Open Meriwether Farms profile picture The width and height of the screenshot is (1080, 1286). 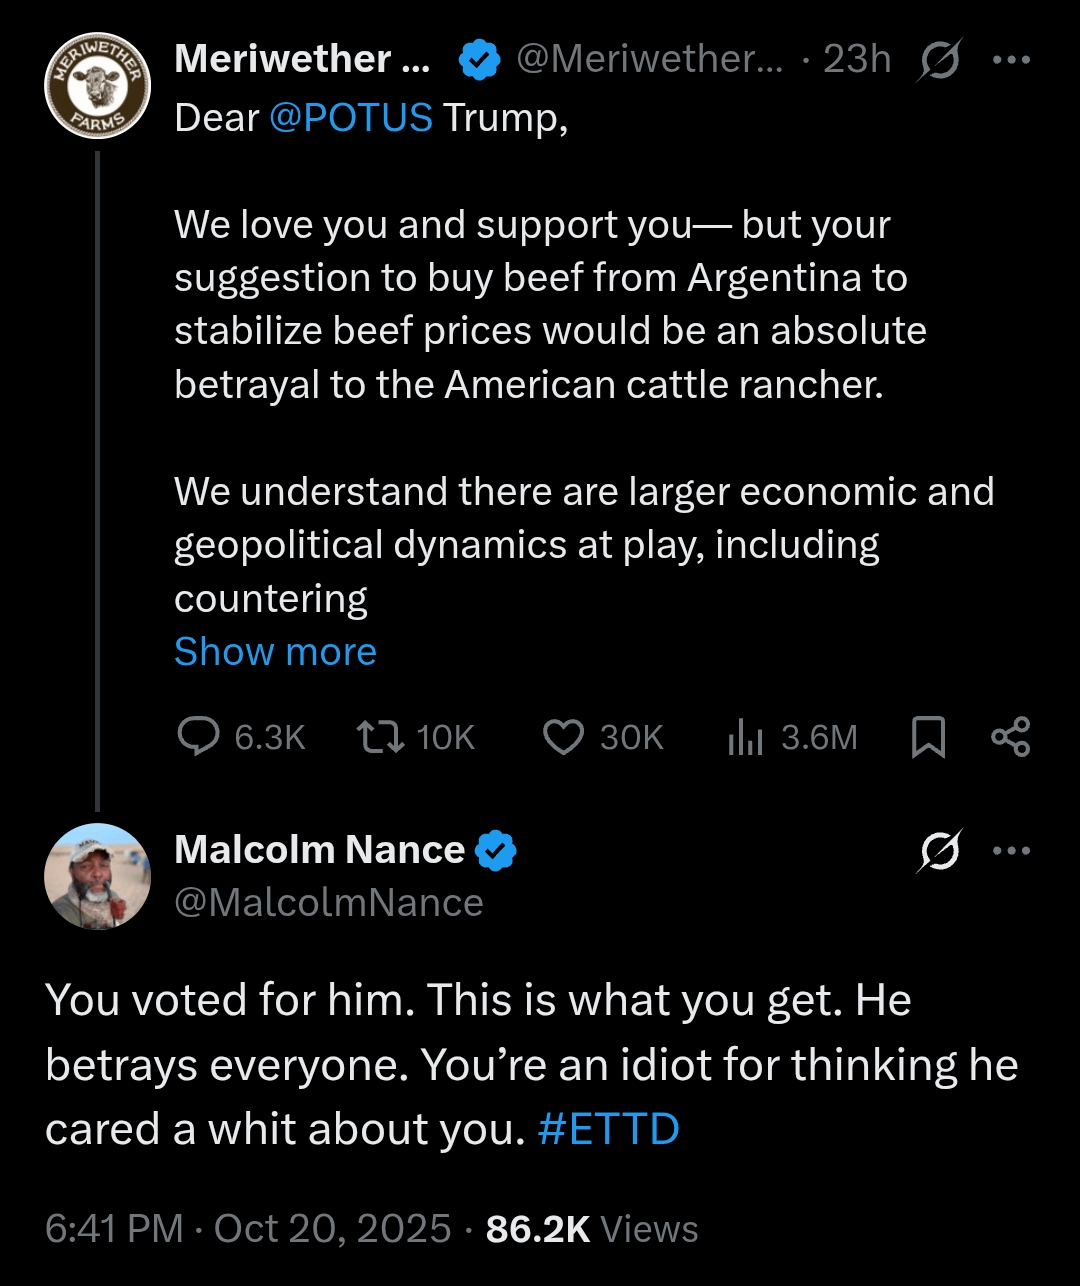(97, 85)
